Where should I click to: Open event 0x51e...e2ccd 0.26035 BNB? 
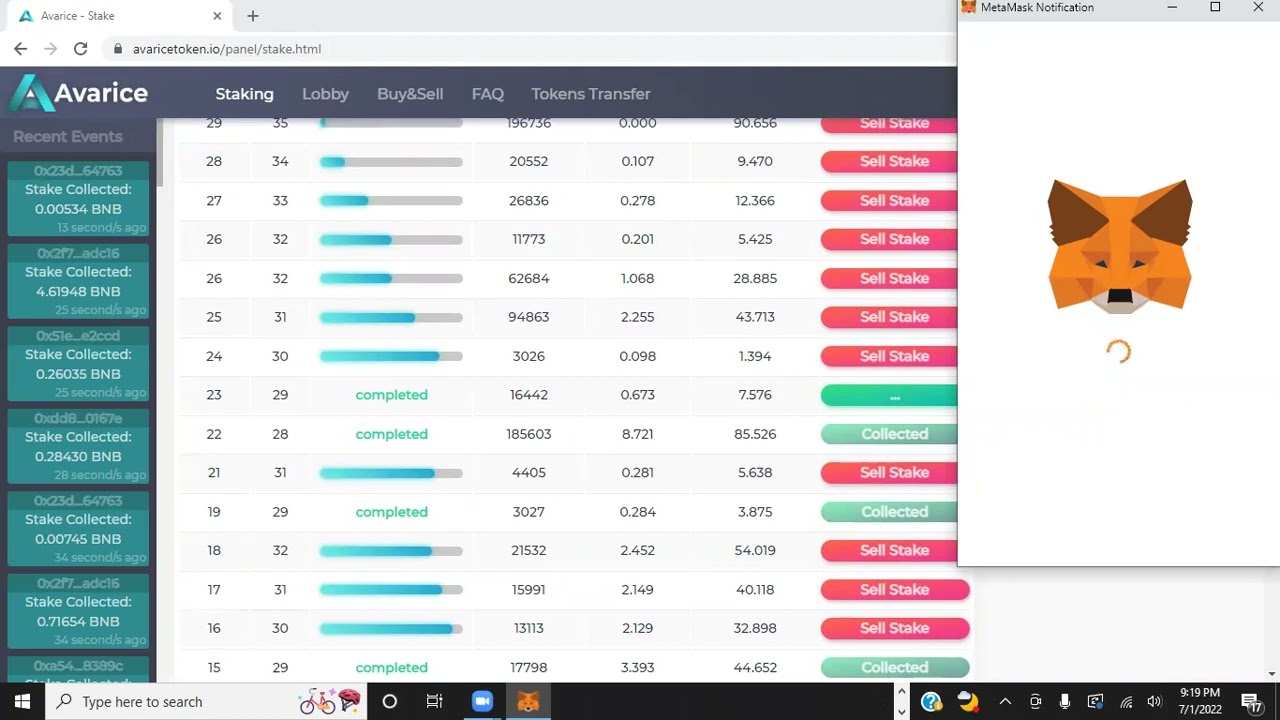pos(78,364)
